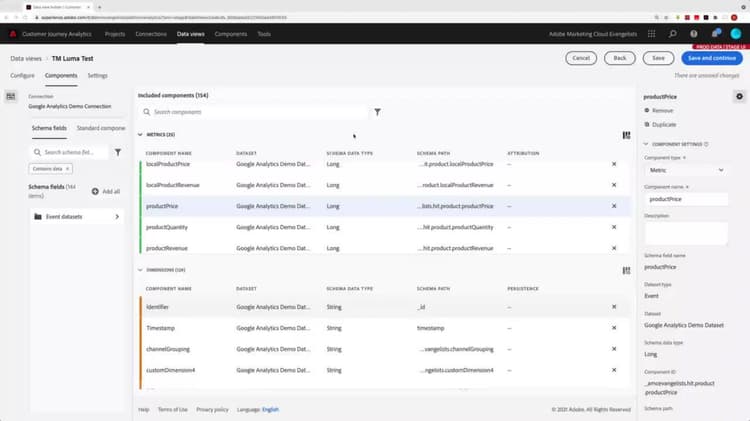
Task: Collapse the Component settings section
Action: (x=646, y=144)
